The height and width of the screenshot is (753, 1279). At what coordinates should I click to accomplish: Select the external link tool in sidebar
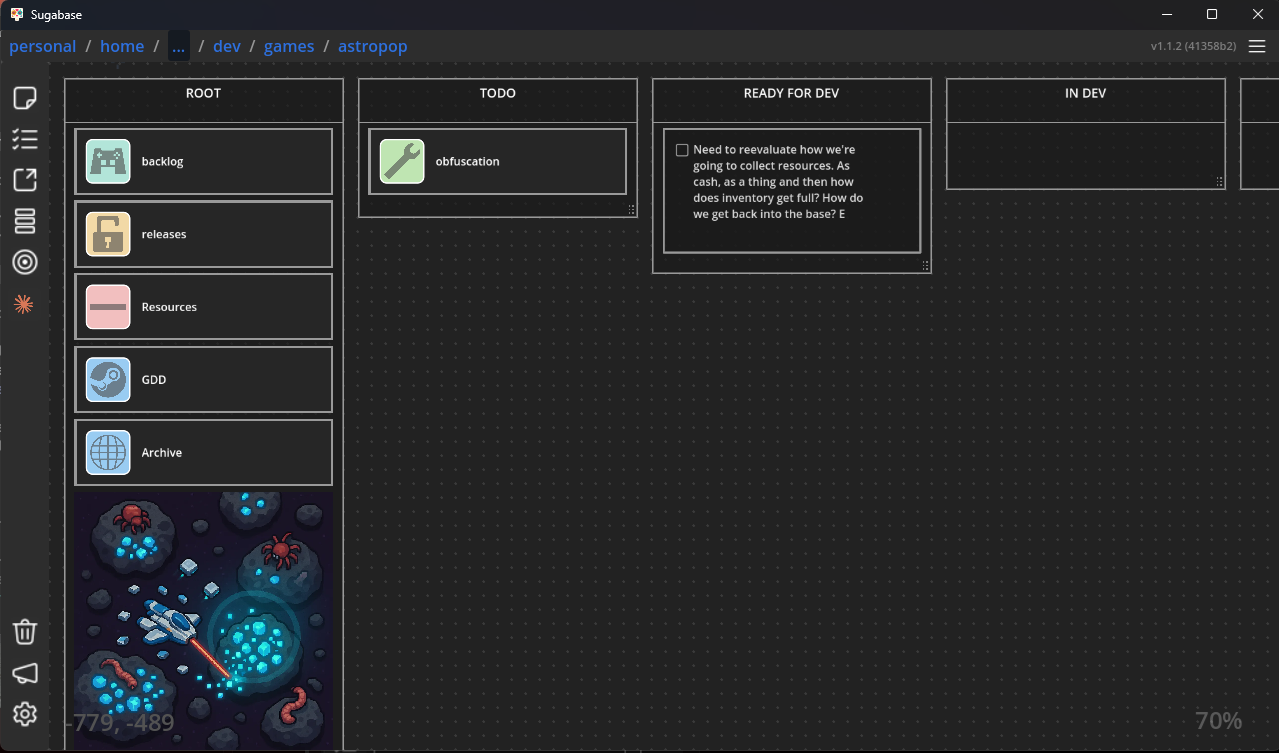pyautogui.click(x=25, y=180)
